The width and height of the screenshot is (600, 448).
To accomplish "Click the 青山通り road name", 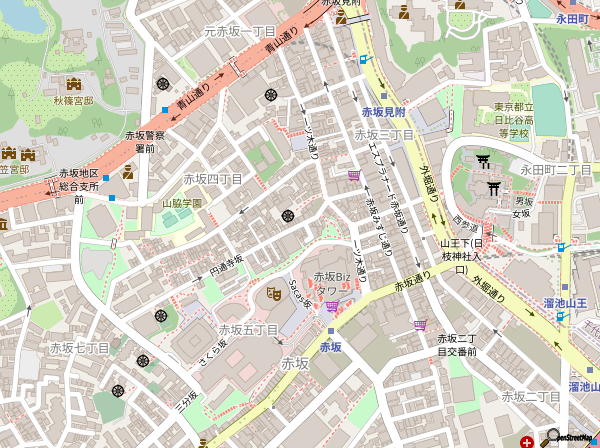I will point(284,41).
